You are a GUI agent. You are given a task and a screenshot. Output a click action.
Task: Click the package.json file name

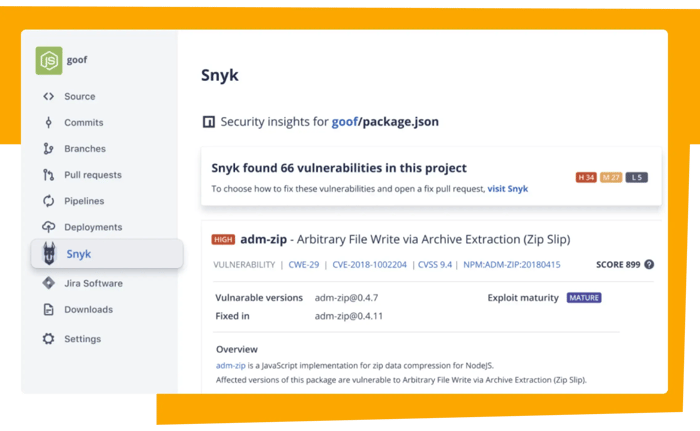click(400, 121)
